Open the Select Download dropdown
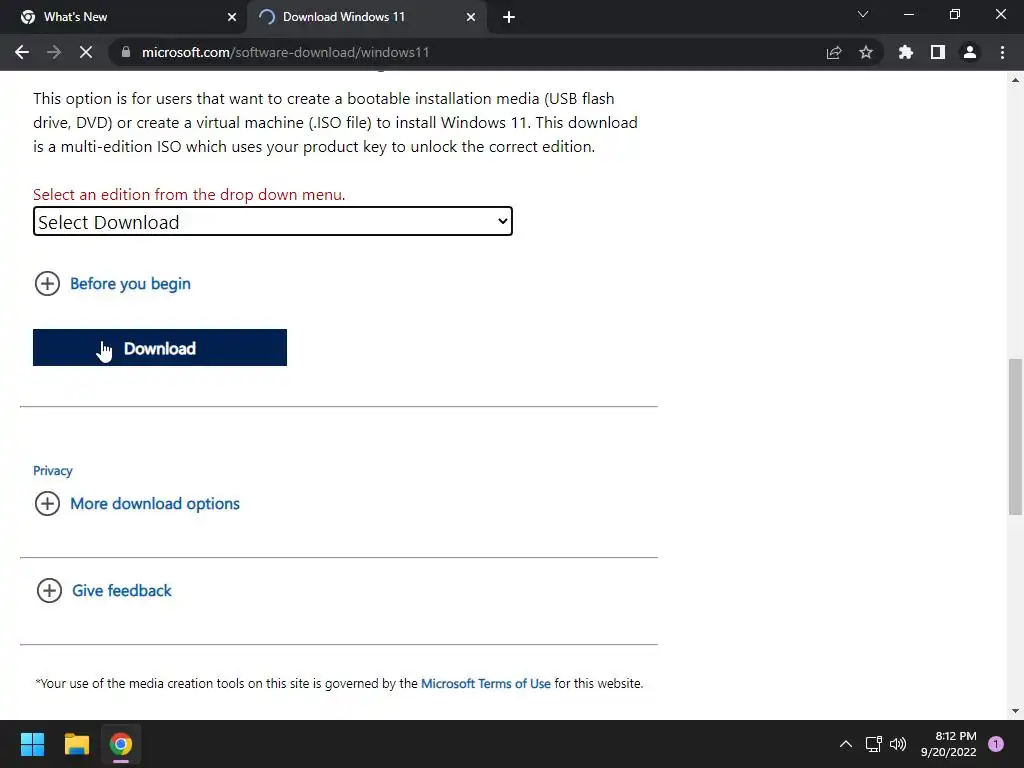The height and width of the screenshot is (768, 1024). click(273, 221)
